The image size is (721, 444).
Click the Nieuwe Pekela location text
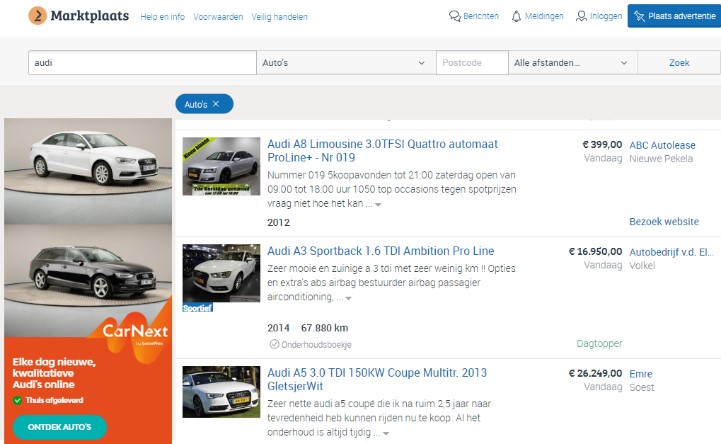click(661, 159)
